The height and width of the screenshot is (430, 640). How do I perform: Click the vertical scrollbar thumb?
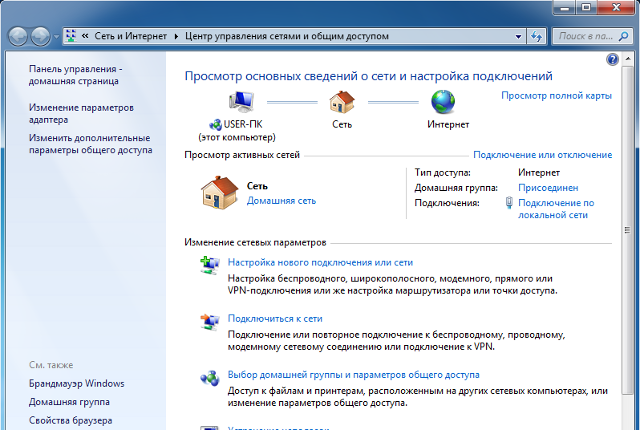click(x=627, y=230)
